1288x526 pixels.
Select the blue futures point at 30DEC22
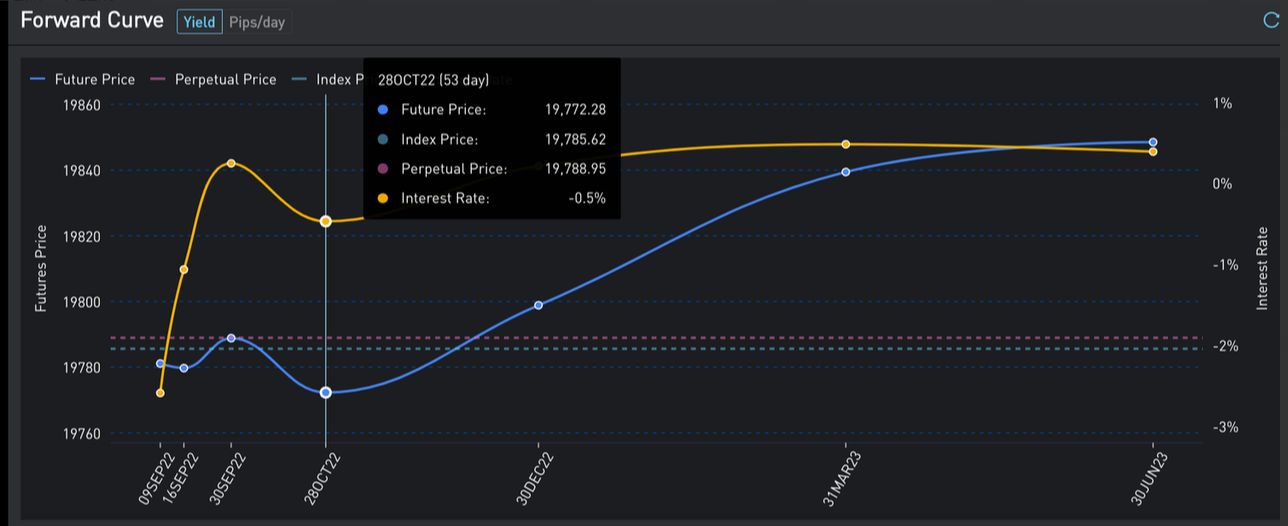(538, 305)
